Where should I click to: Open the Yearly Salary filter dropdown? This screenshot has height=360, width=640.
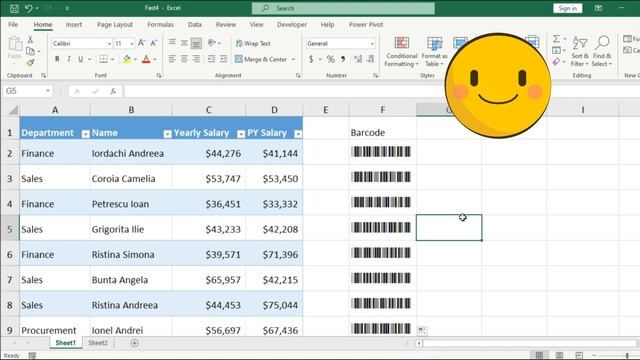point(241,134)
